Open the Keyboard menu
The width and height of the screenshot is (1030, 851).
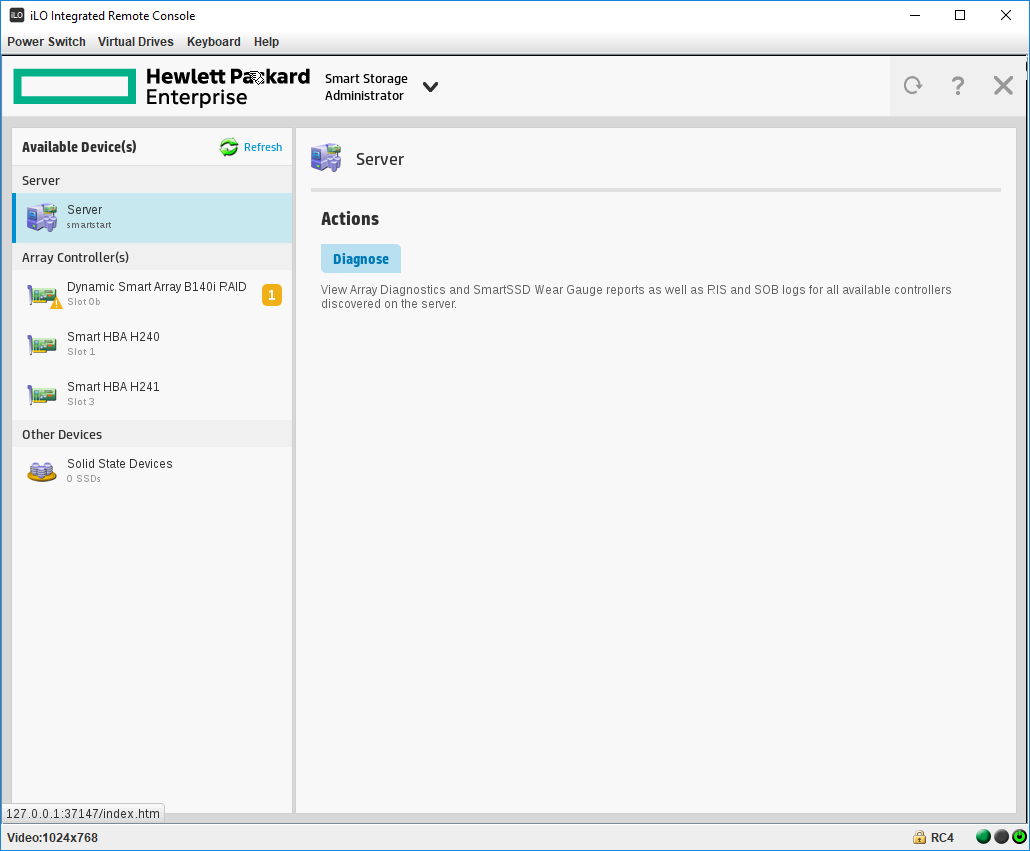(x=213, y=41)
